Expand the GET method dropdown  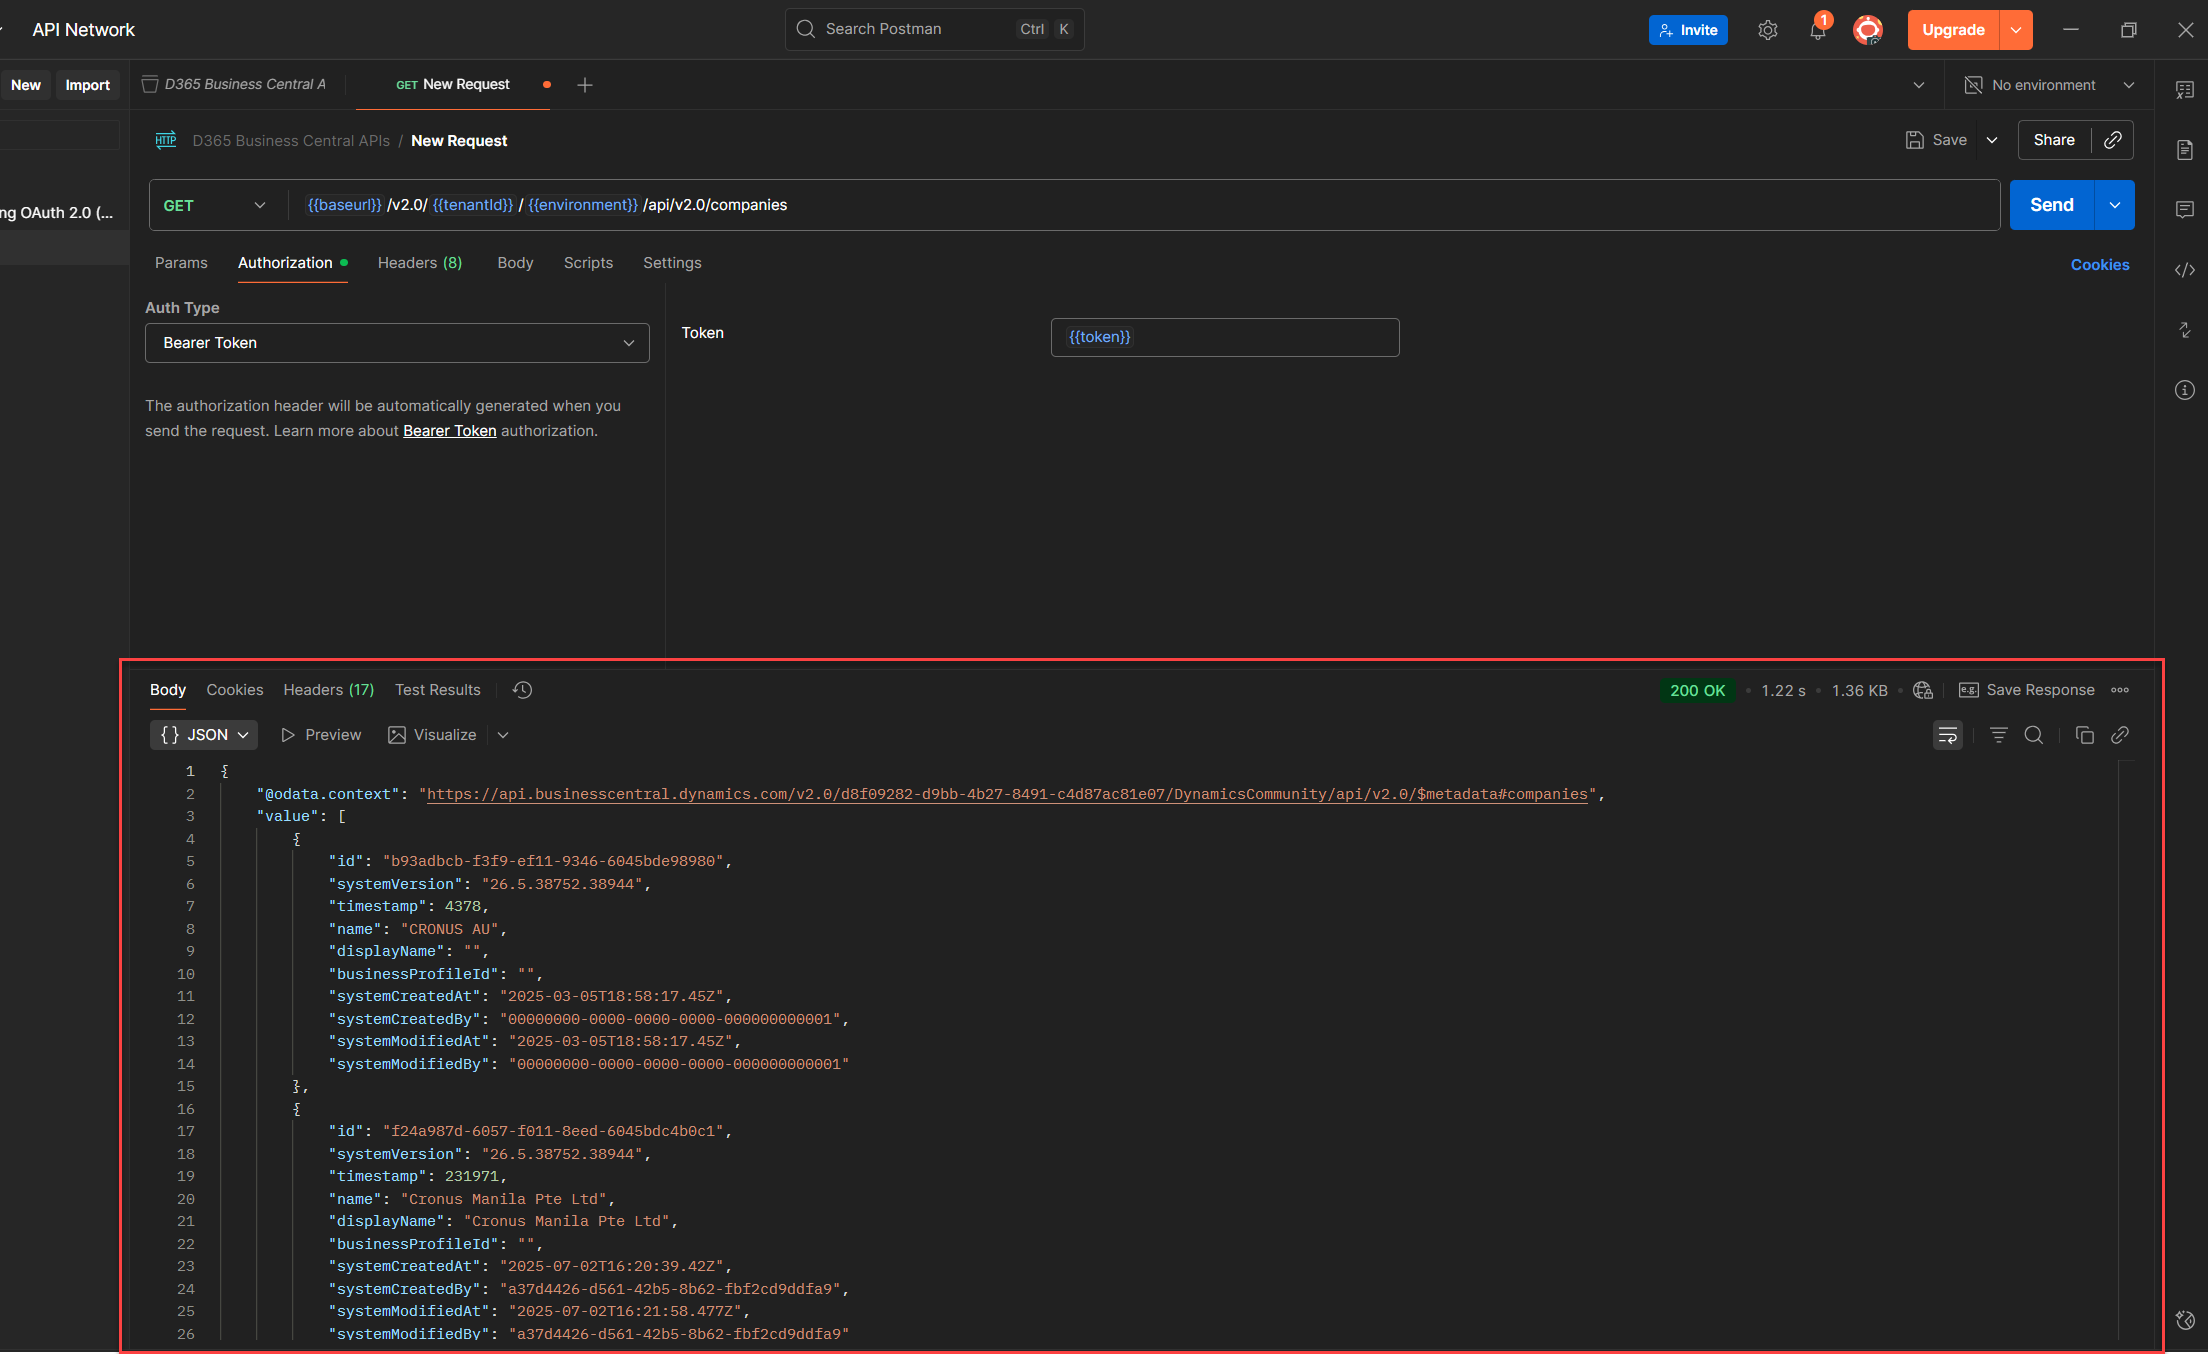pyautogui.click(x=215, y=205)
